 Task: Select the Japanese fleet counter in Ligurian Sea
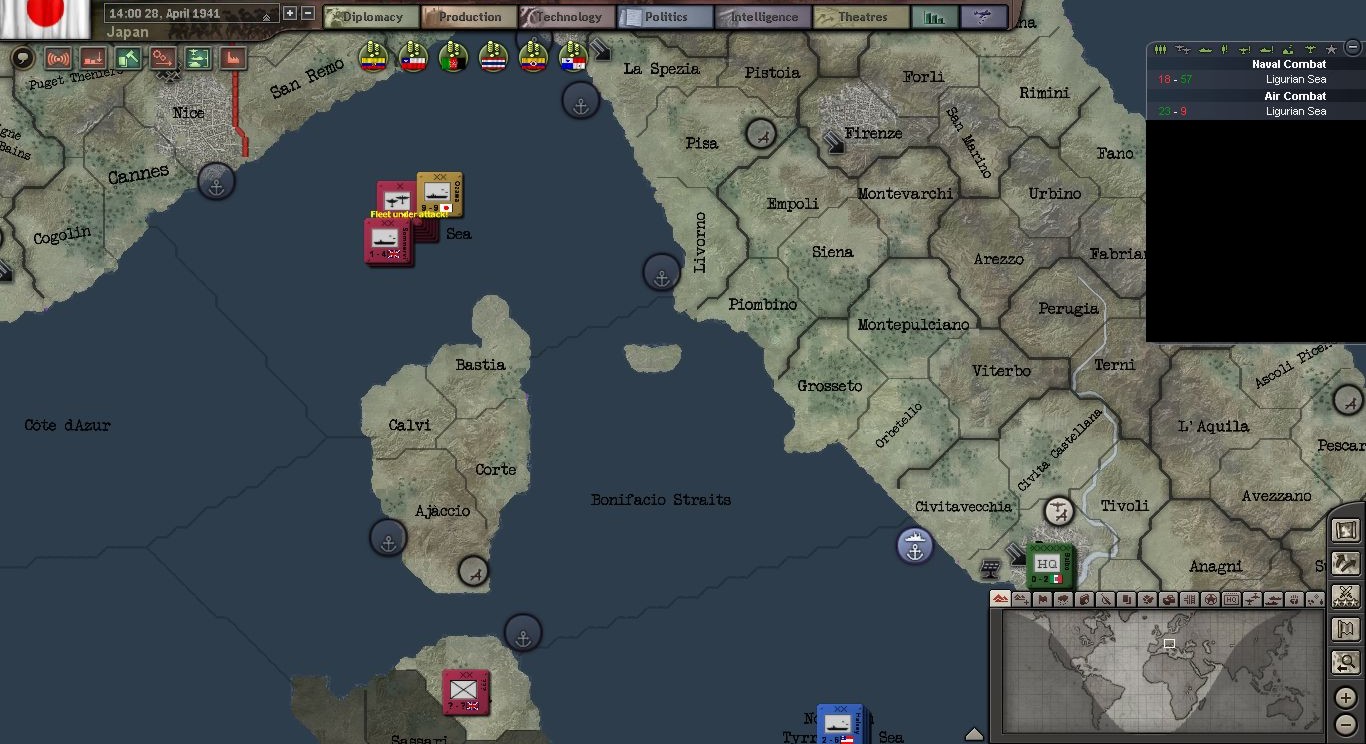coord(439,195)
